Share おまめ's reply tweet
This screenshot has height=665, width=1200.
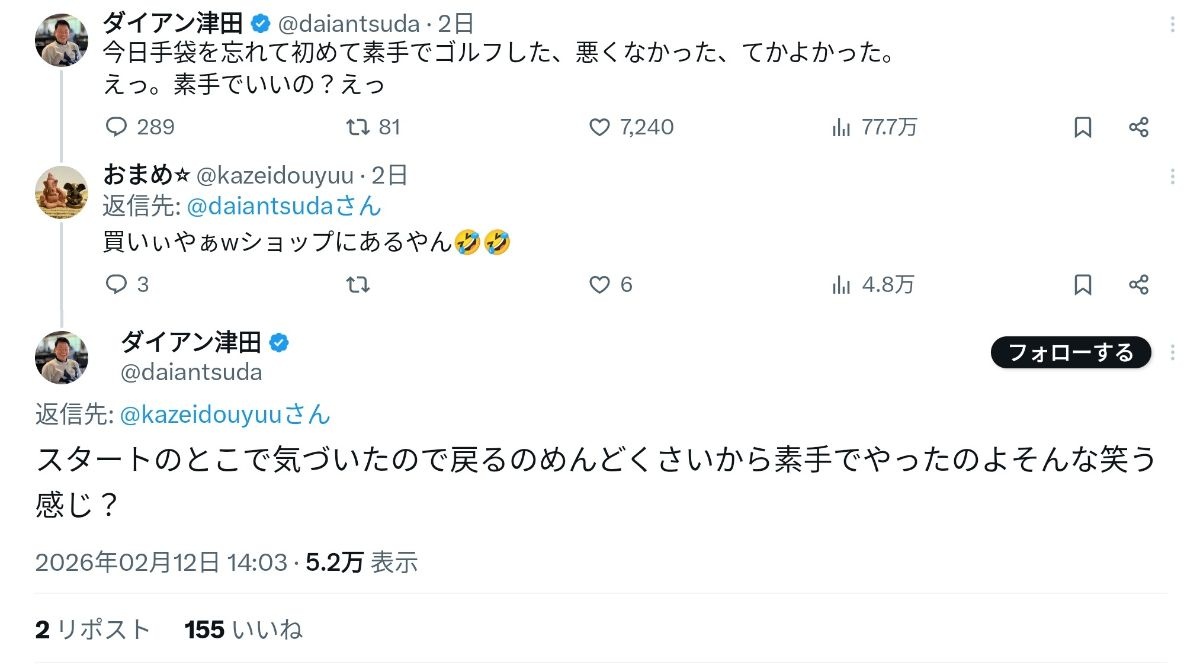tap(1138, 285)
